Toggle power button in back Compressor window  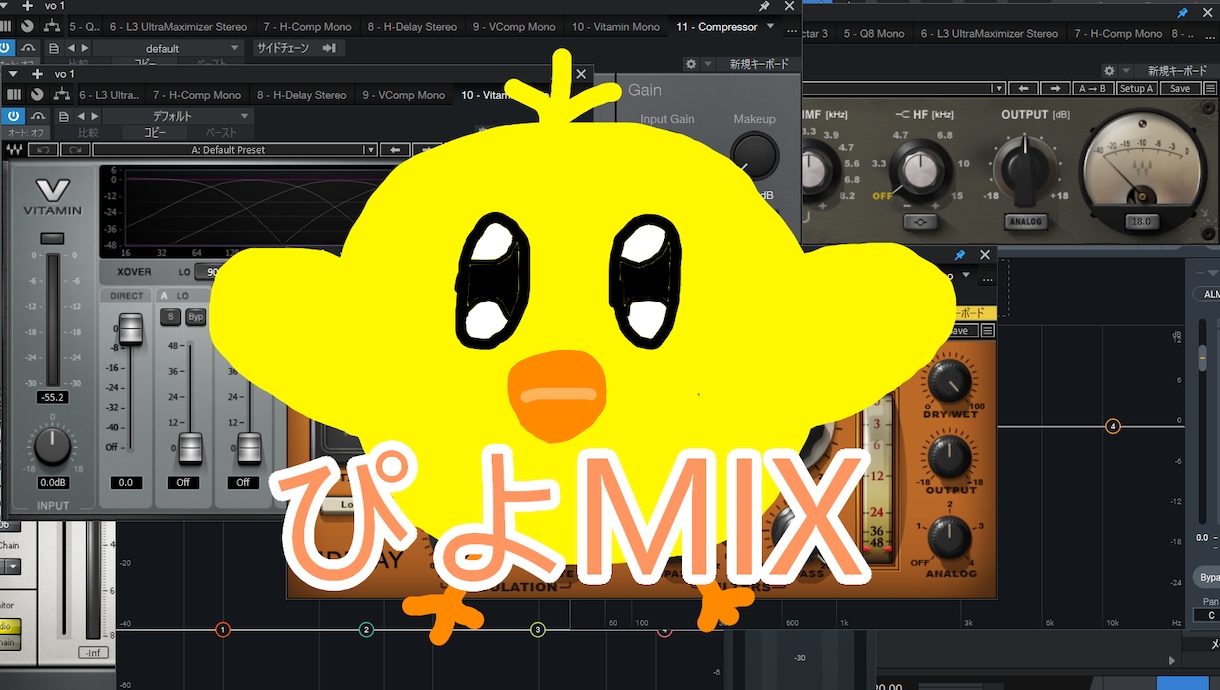[x=5, y=48]
